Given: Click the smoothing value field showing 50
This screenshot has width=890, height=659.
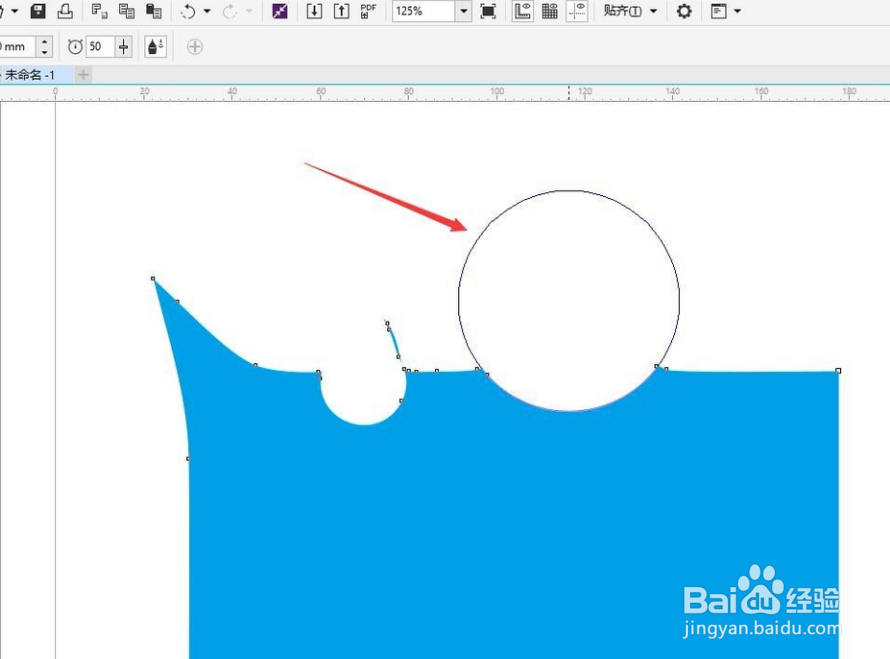Looking at the screenshot, I should [x=100, y=47].
